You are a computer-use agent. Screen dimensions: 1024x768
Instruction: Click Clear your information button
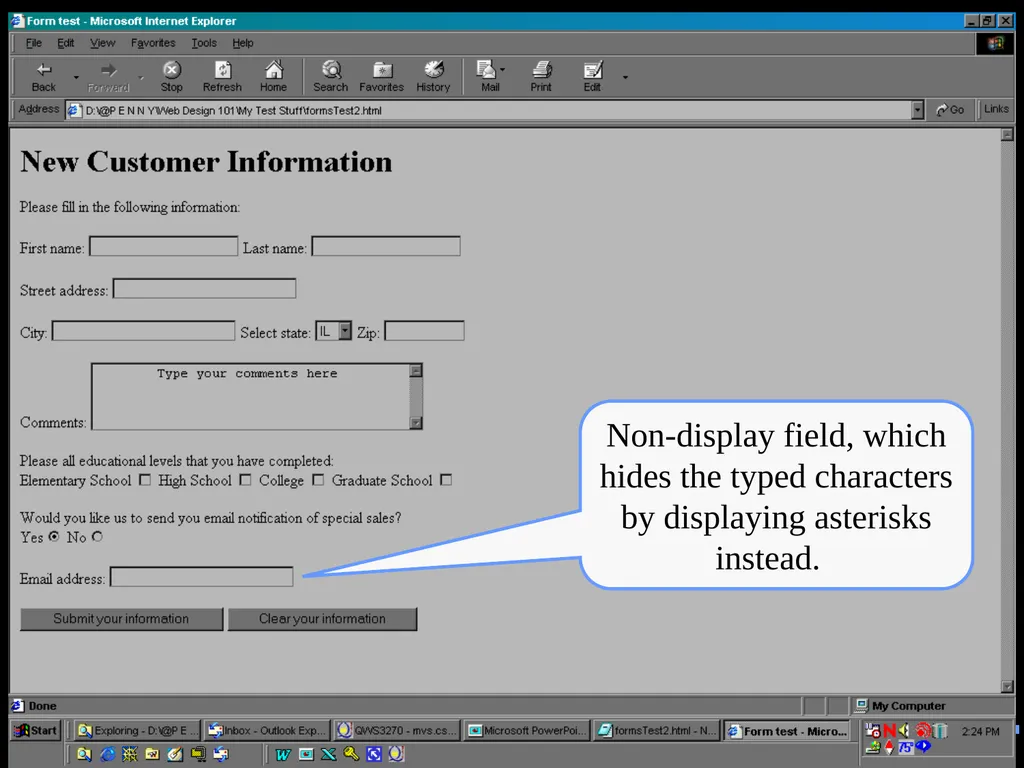tap(322, 619)
